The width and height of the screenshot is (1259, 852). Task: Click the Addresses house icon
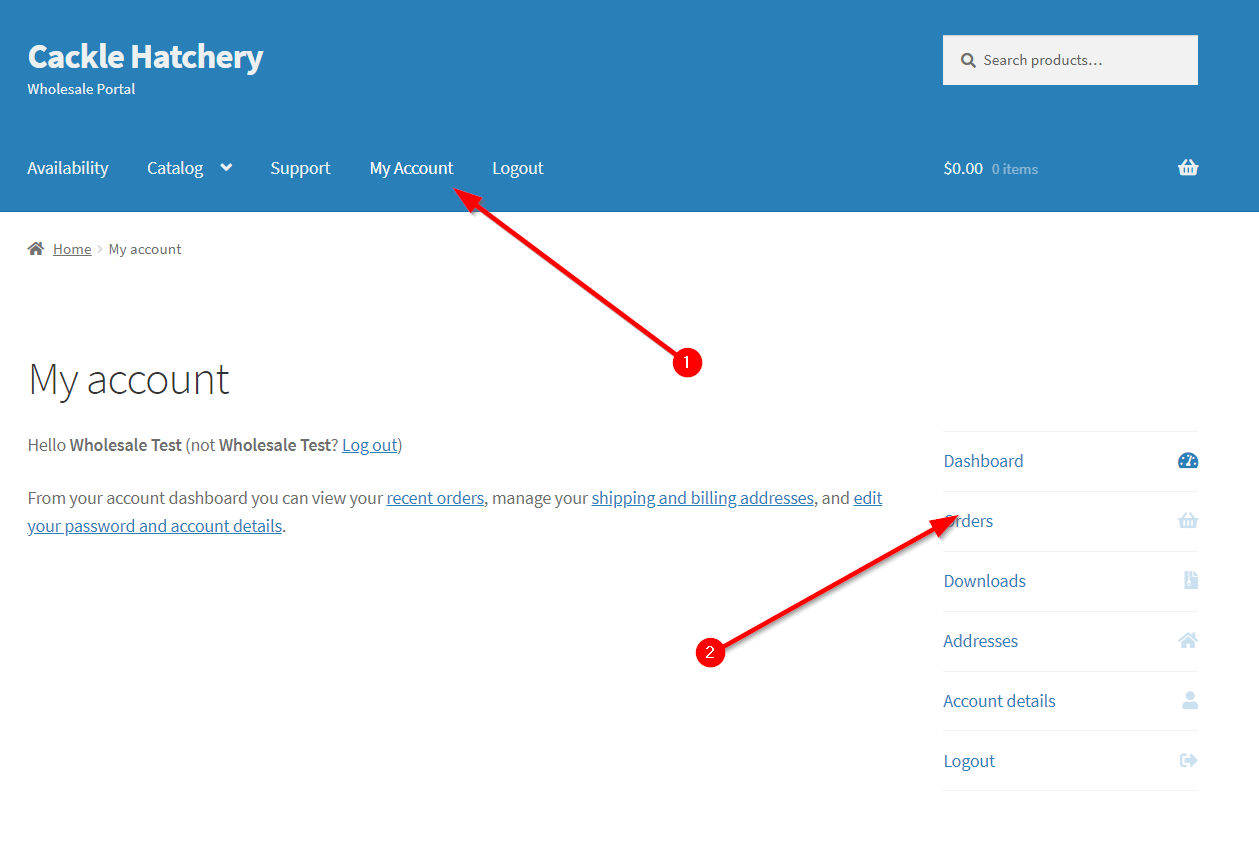coord(1188,641)
